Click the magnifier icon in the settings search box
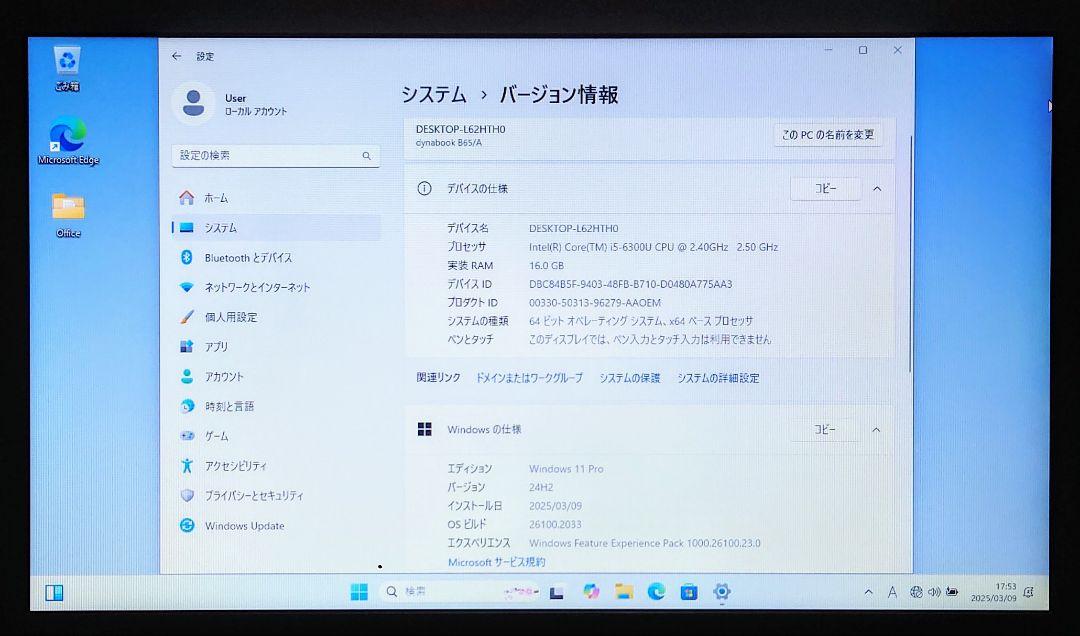This screenshot has height=636, width=1080. pyautogui.click(x=366, y=156)
